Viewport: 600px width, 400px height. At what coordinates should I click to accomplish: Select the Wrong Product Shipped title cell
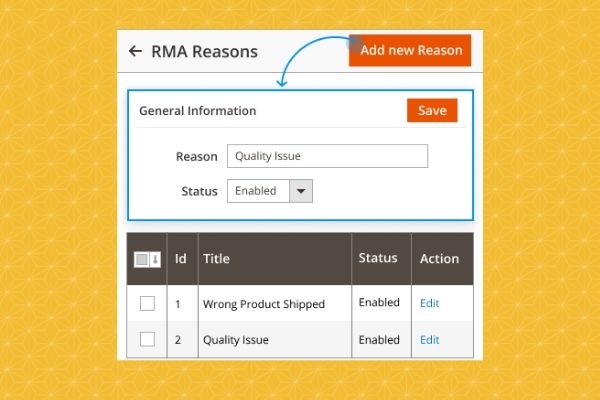(x=263, y=304)
